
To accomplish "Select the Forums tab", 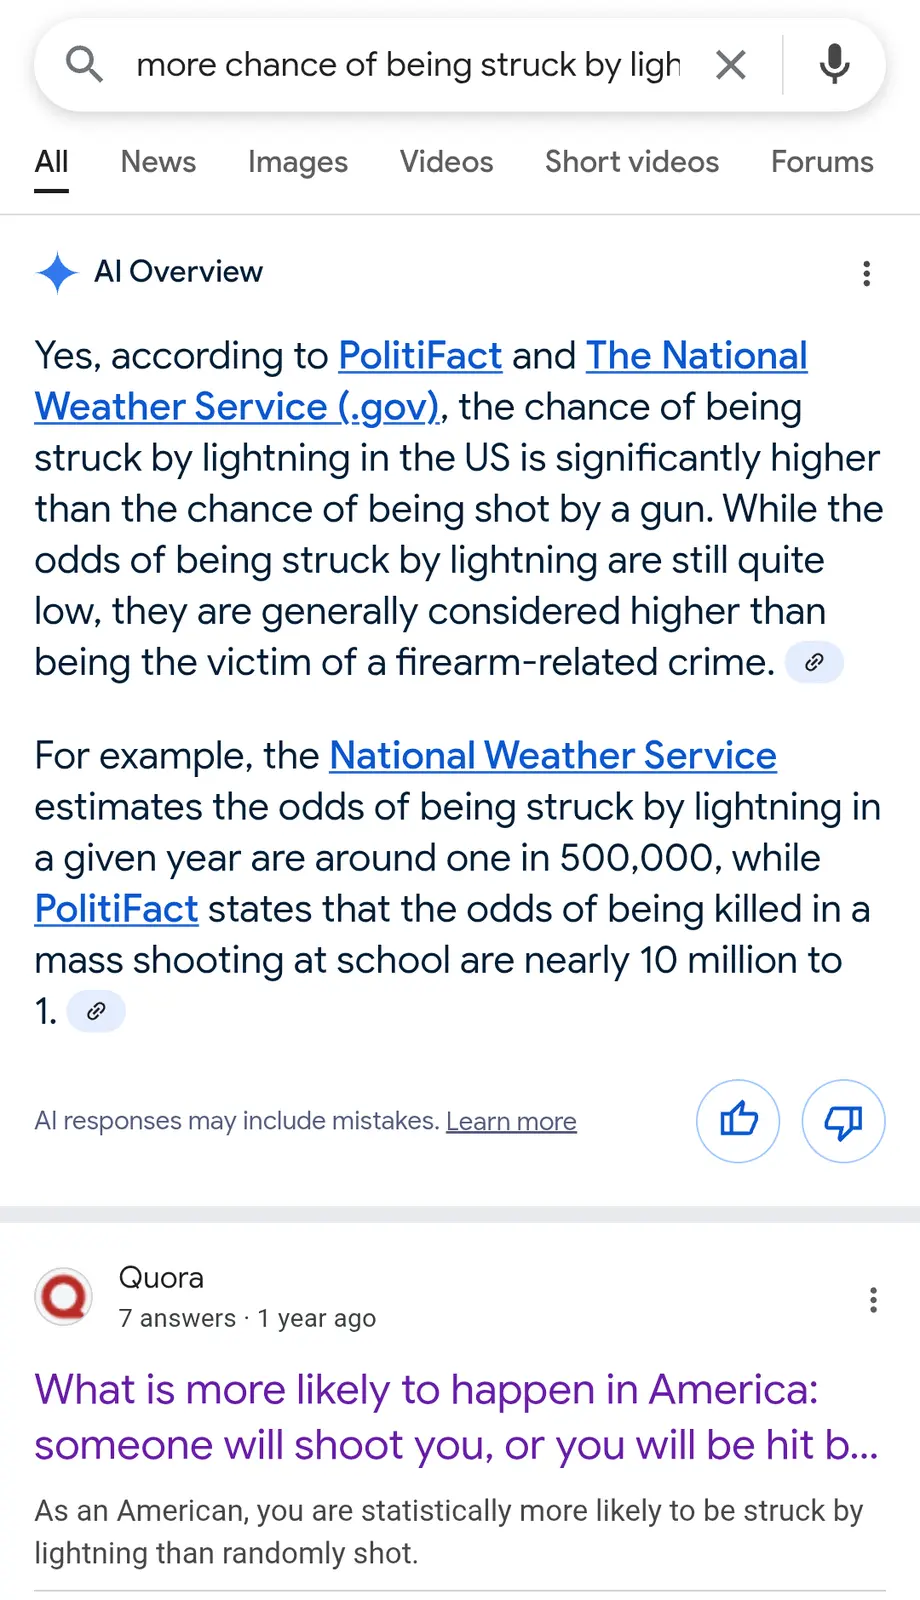I will tap(822, 162).
